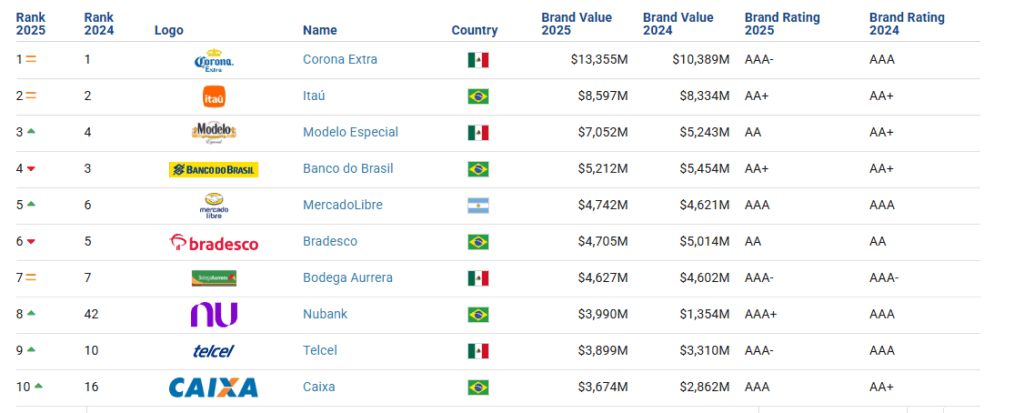This screenshot has height=413, width=1024.
Task: Click the Telcel logo
Action: click(213, 351)
